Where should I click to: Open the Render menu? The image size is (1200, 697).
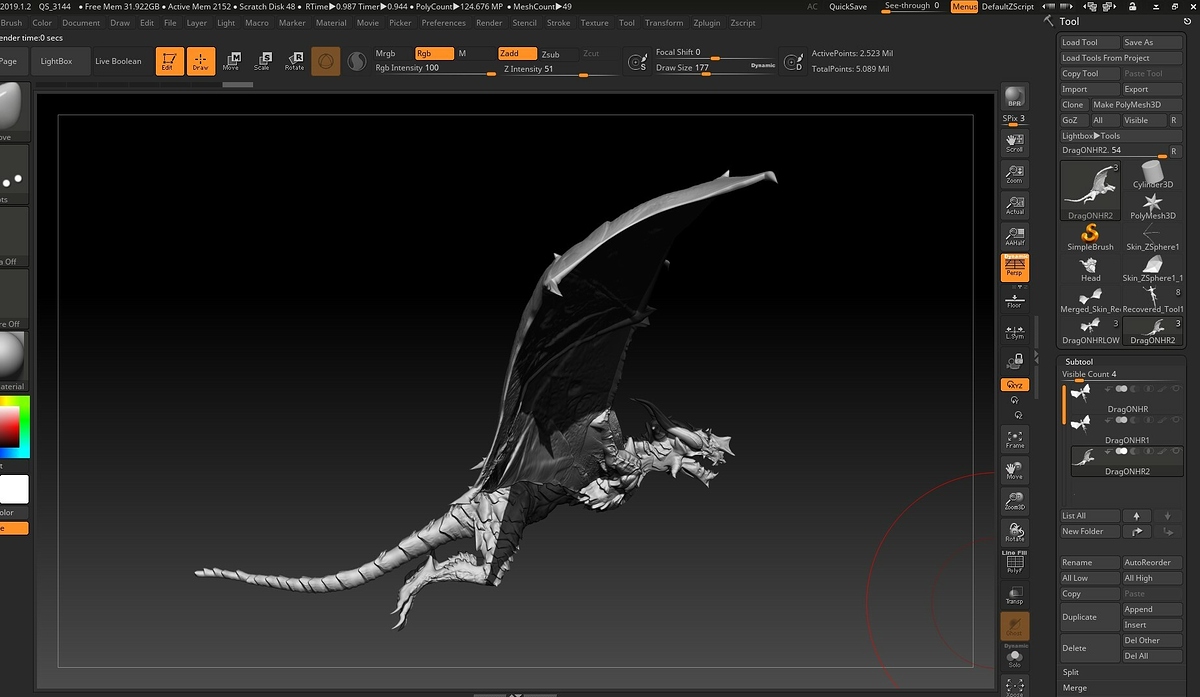point(489,23)
